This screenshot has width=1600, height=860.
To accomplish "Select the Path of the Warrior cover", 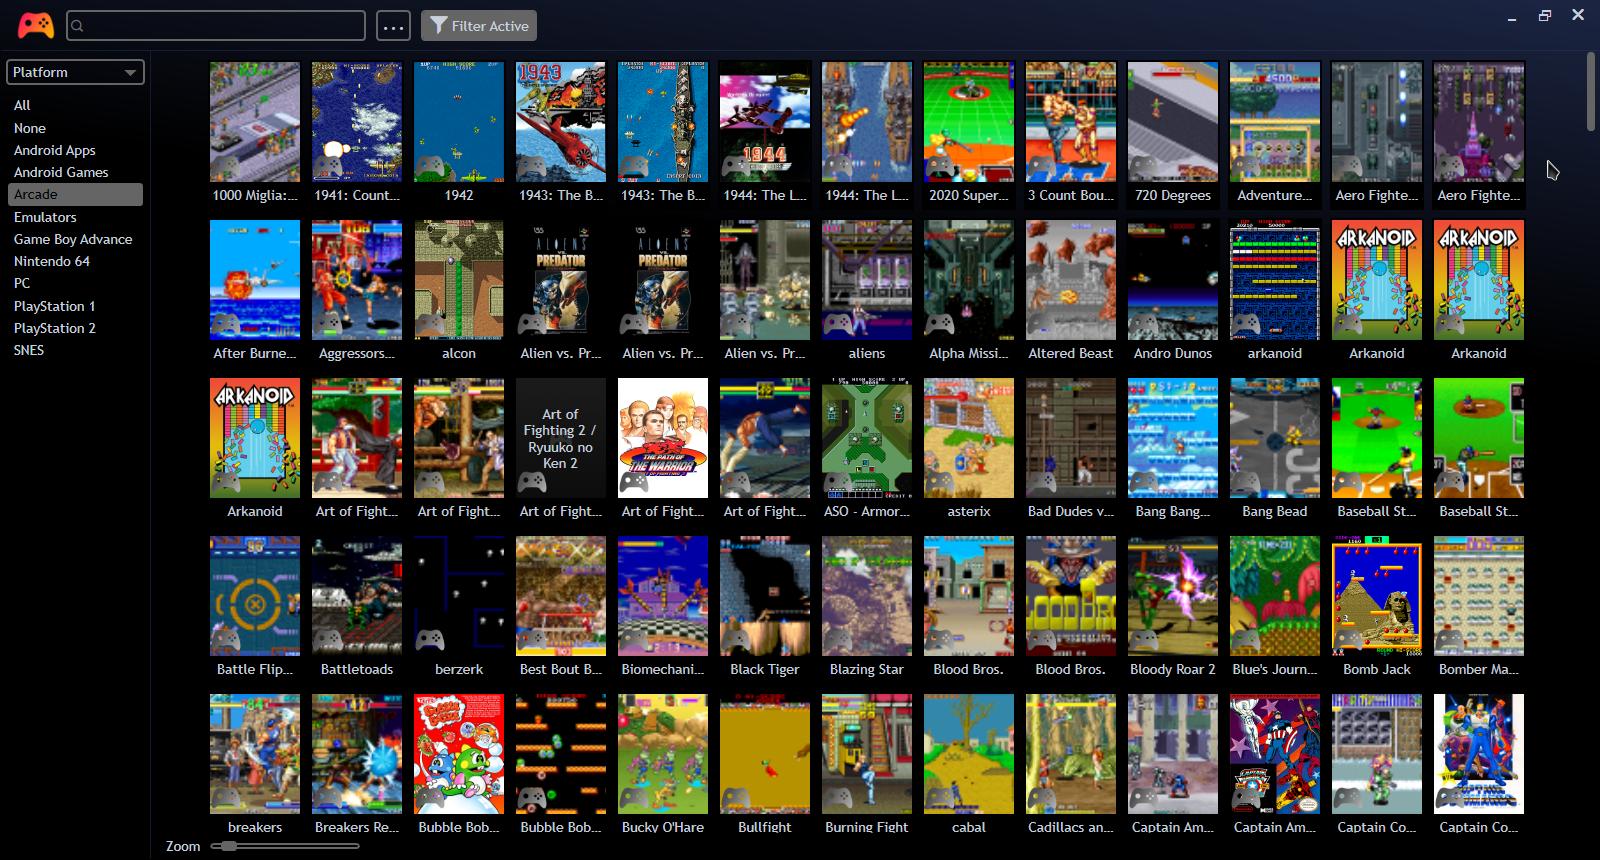I will pyautogui.click(x=663, y=438).
